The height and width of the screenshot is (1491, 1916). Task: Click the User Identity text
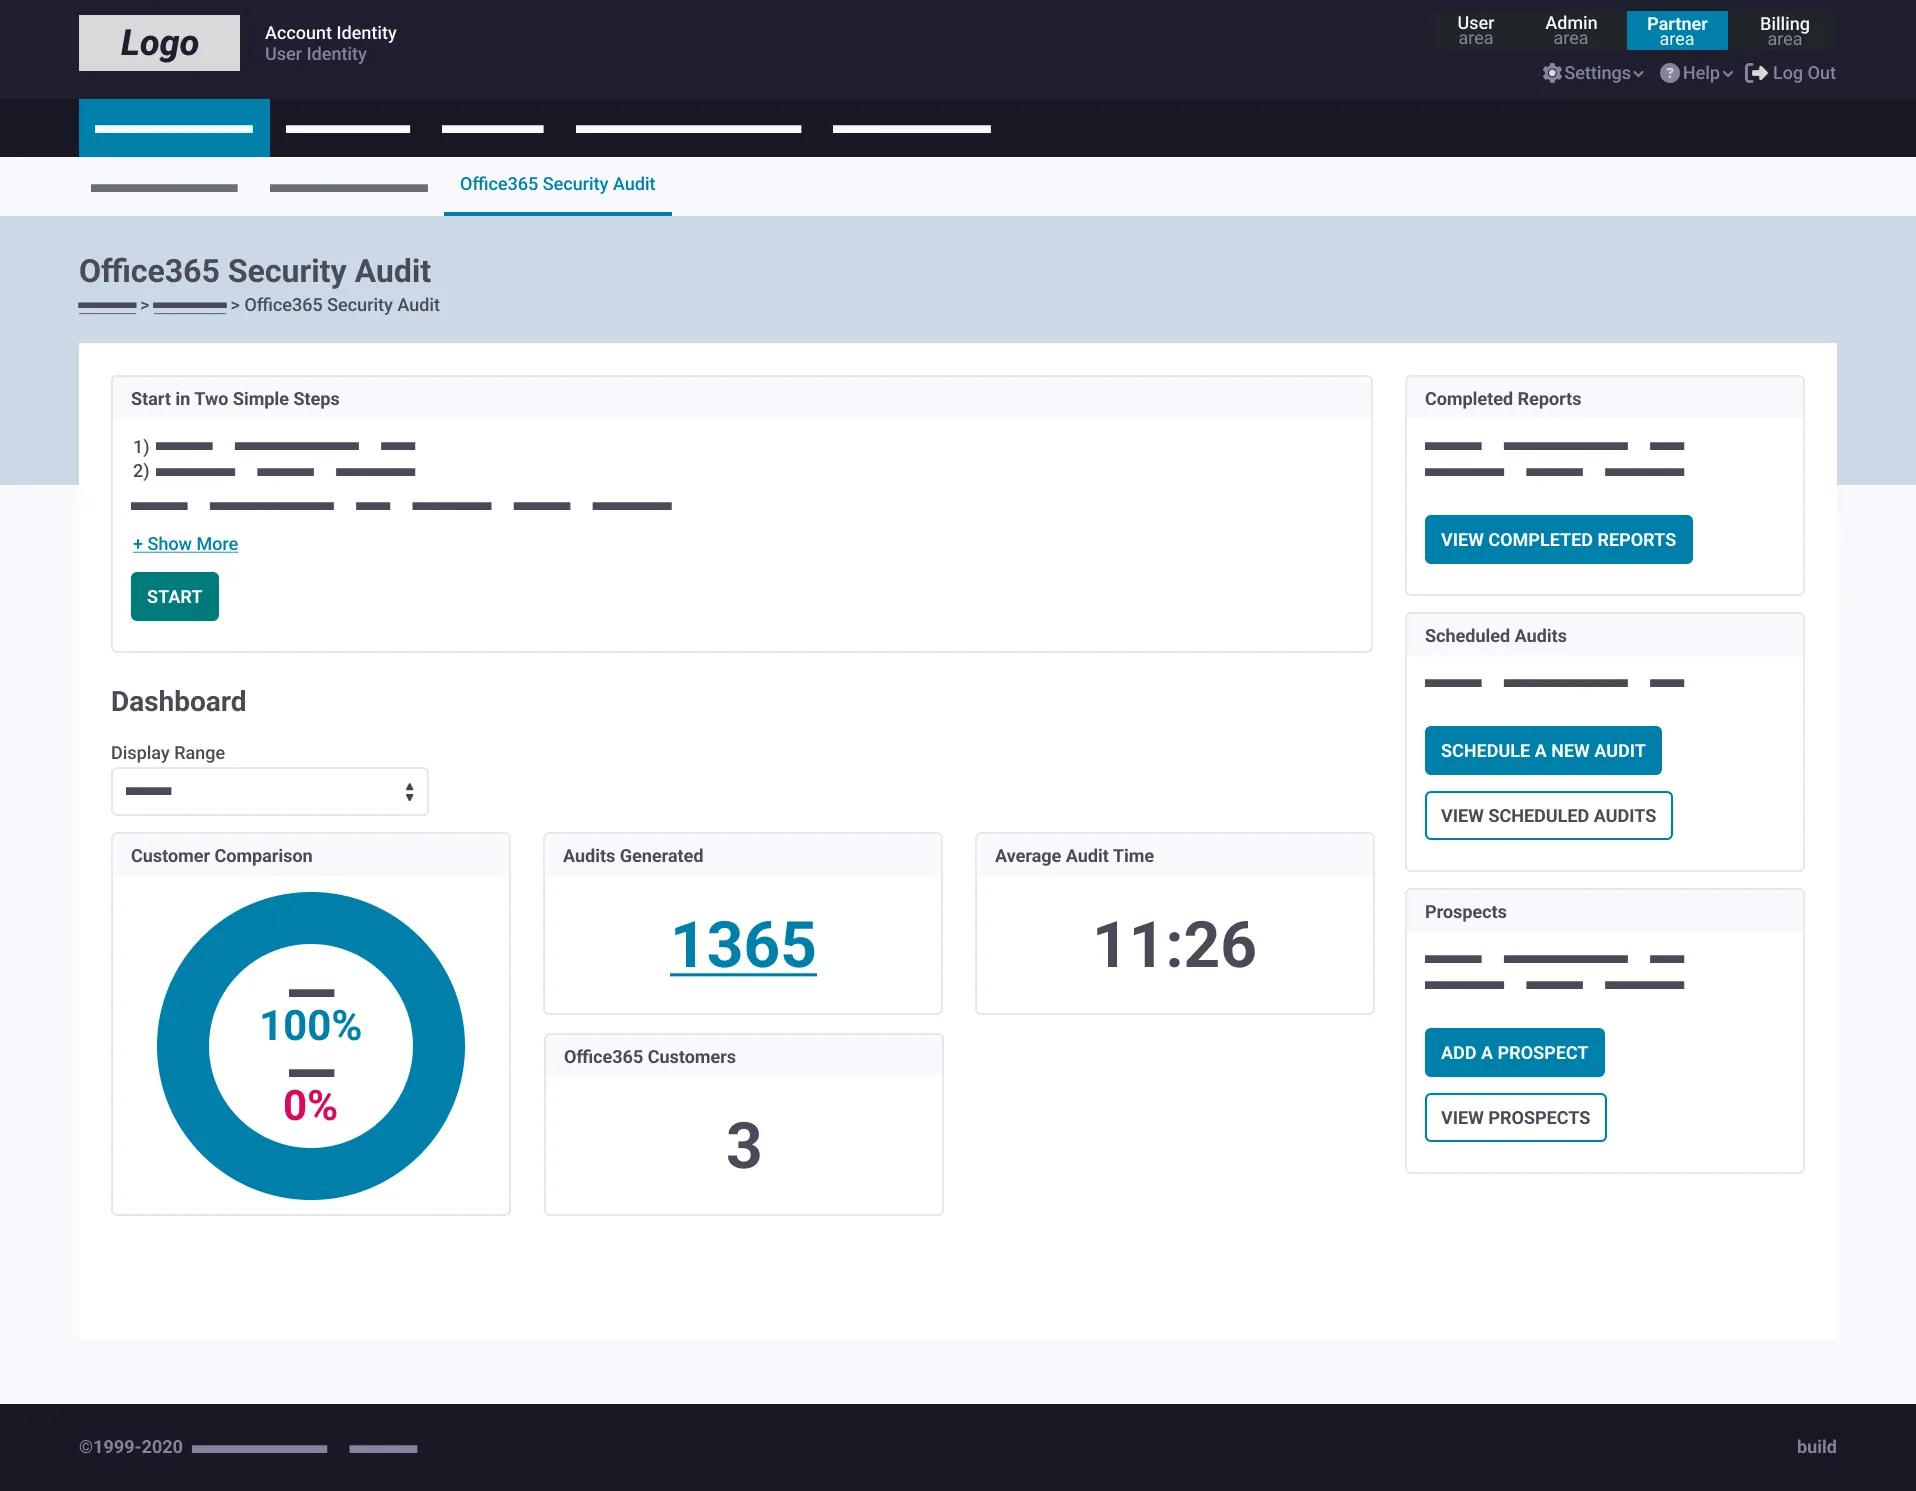point(315,54)
